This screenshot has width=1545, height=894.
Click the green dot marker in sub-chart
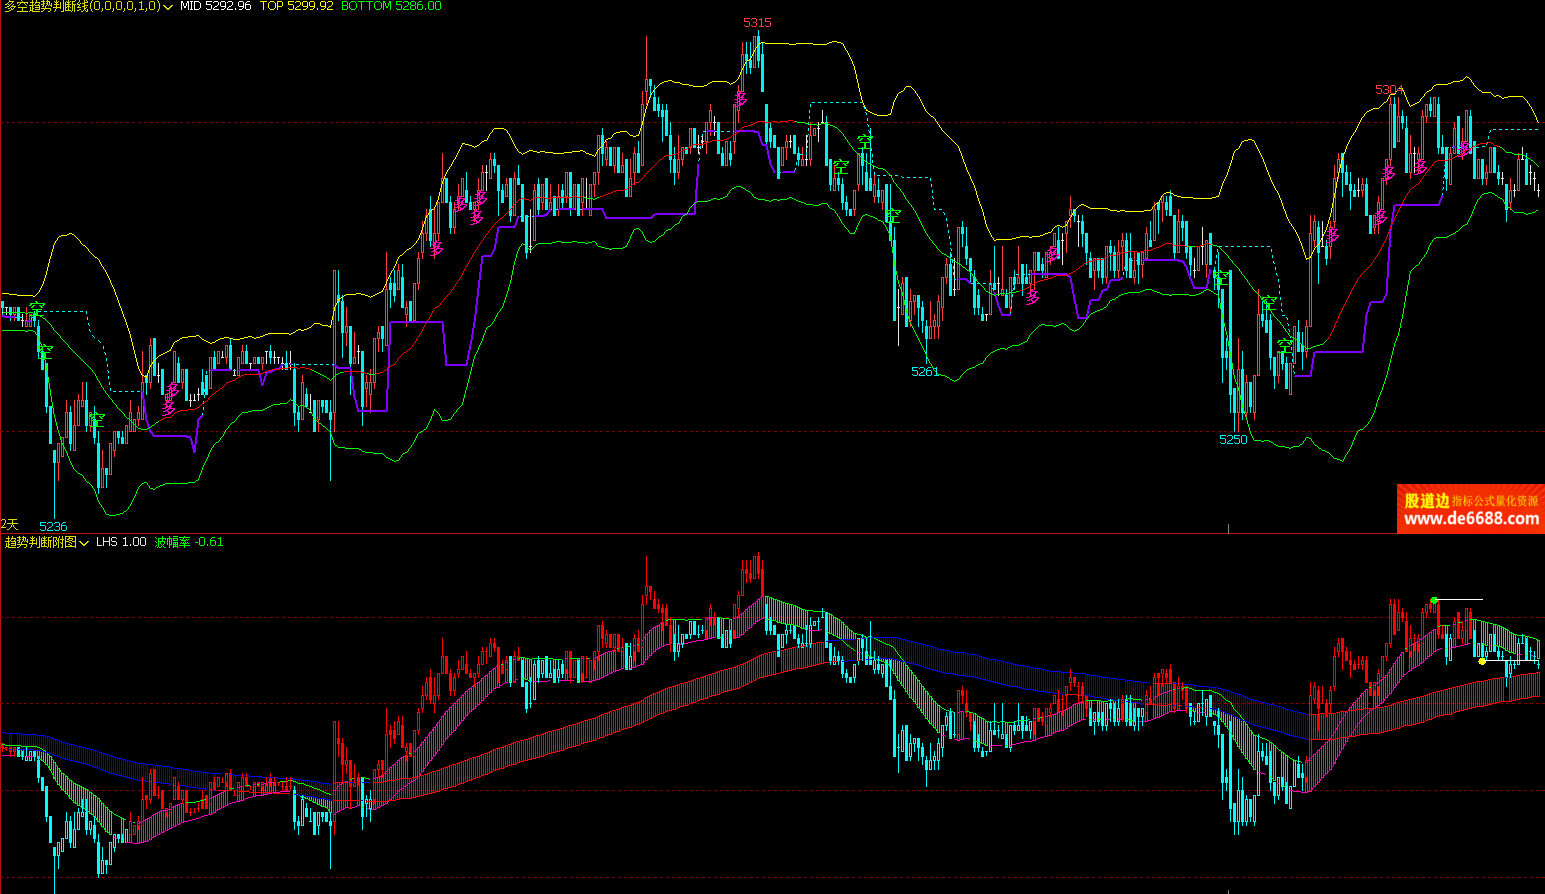pos(1433,601)
